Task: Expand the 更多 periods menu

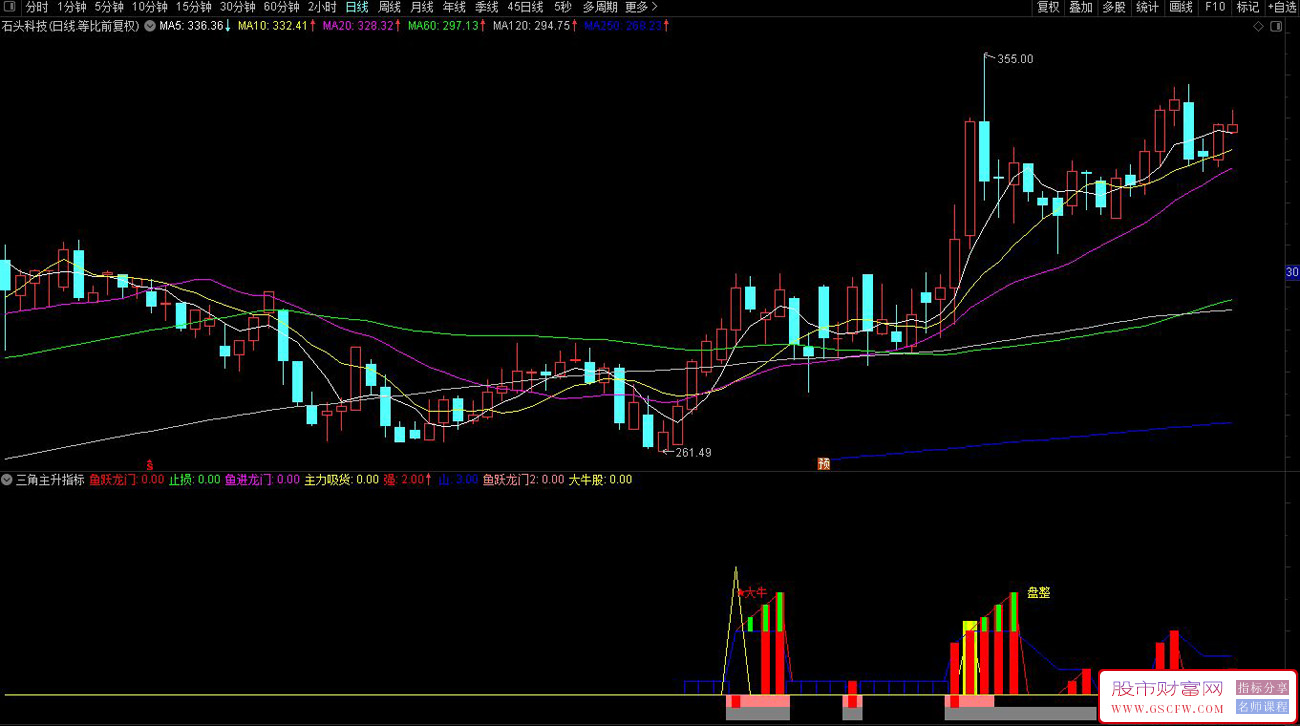Action: tap(640, 7)
